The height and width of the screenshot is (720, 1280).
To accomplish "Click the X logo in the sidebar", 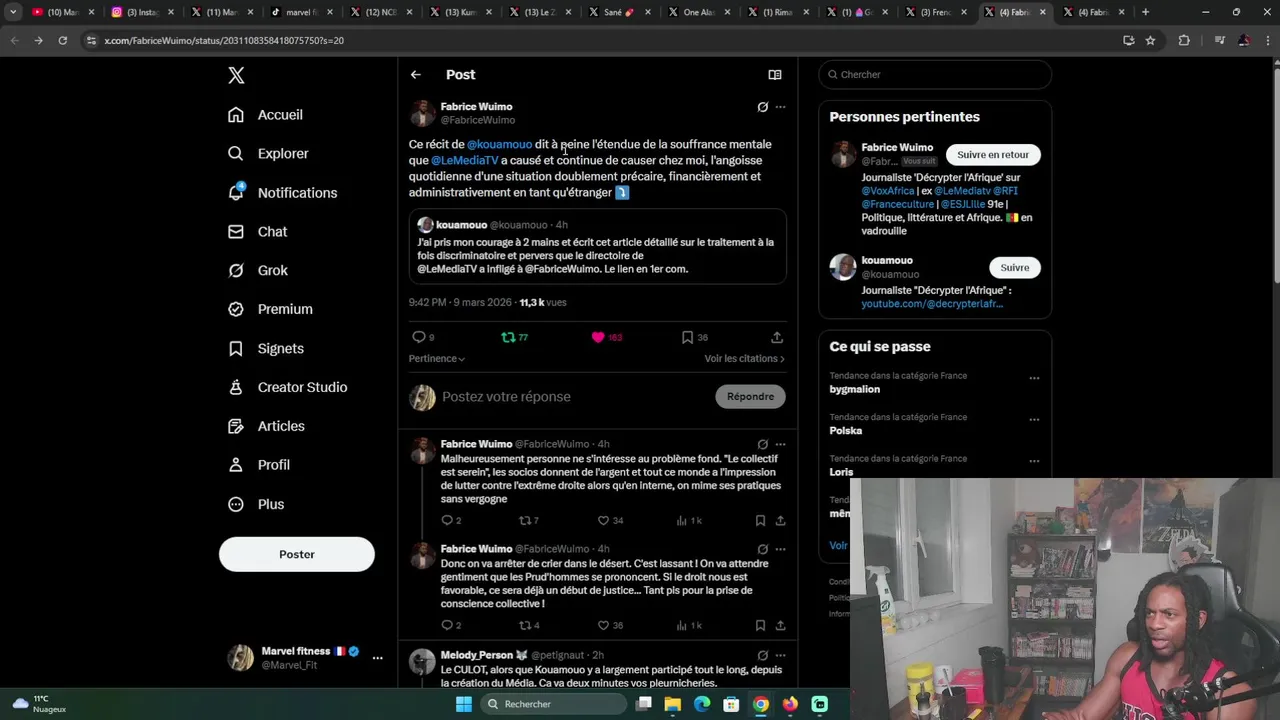I will pos(236,75).
